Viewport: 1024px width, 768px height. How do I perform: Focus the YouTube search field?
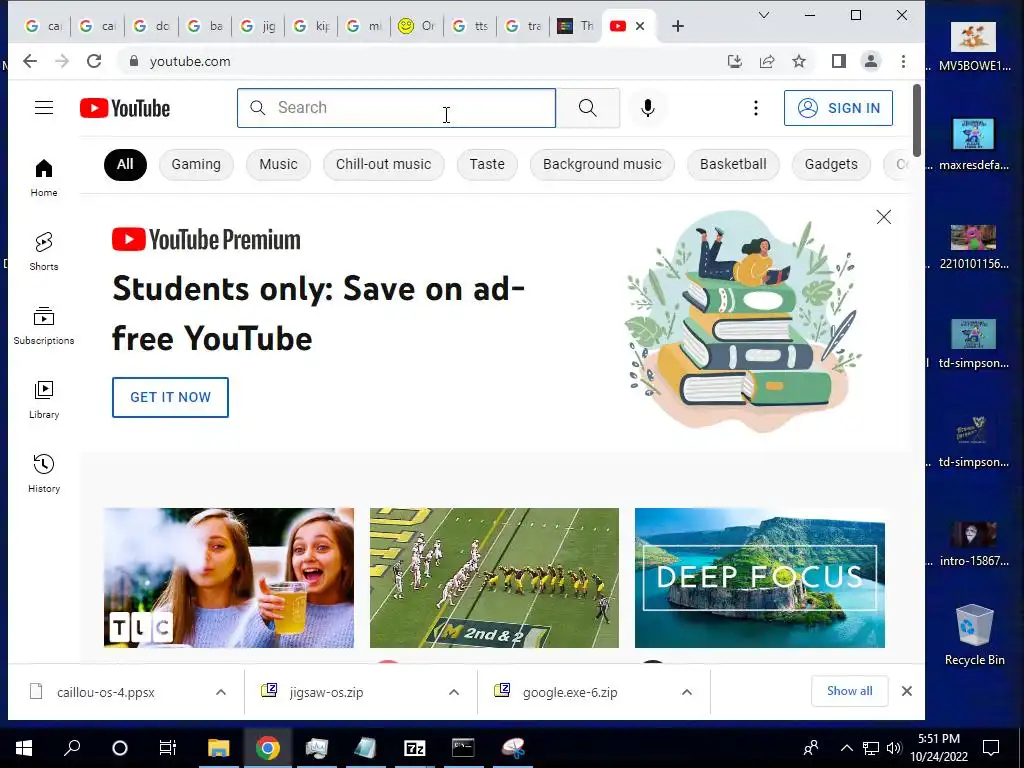click(x=396, y=108)
